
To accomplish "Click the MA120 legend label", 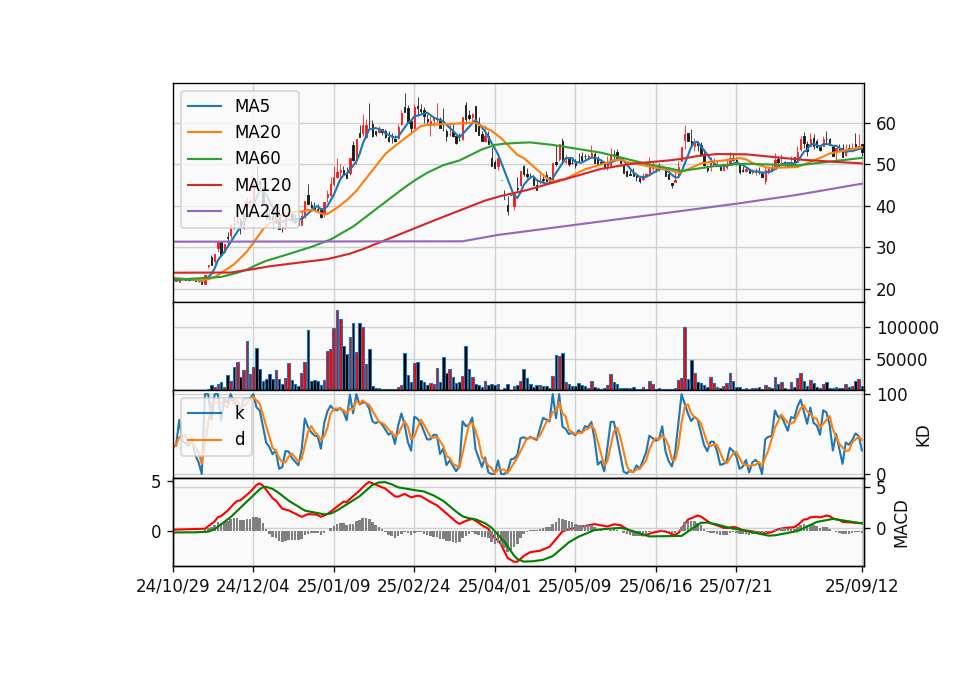I will tap(263, 185).
